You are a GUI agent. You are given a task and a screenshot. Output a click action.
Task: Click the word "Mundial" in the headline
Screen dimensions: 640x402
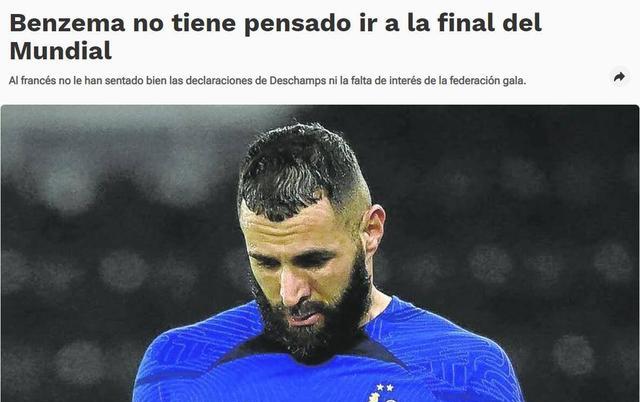pos(60,51)
